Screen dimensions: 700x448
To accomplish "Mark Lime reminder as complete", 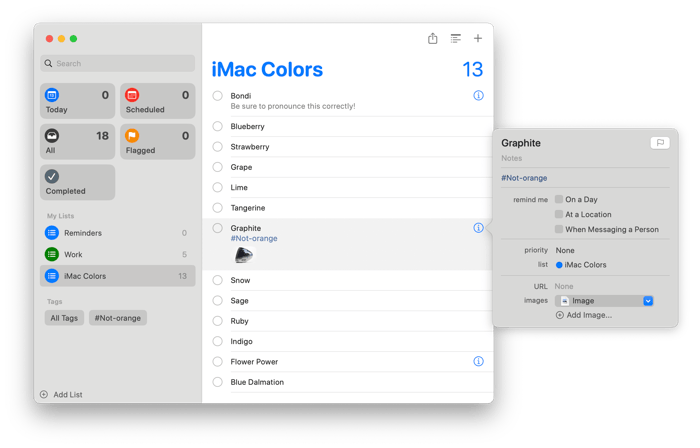I will pyautogui.click(x=217, y=187).
